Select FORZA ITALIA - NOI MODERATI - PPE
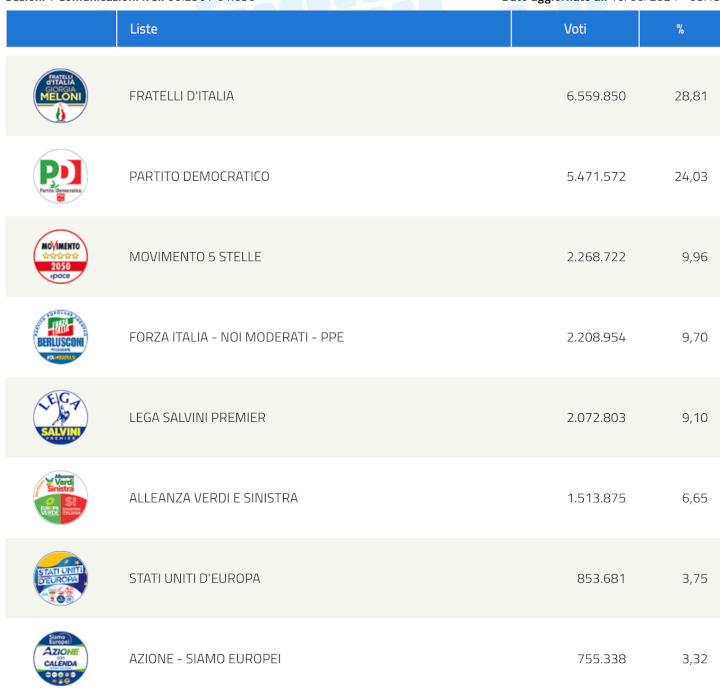Image resolution: width=720 pixels, height=698 pixels. click(x=236, y=337)
